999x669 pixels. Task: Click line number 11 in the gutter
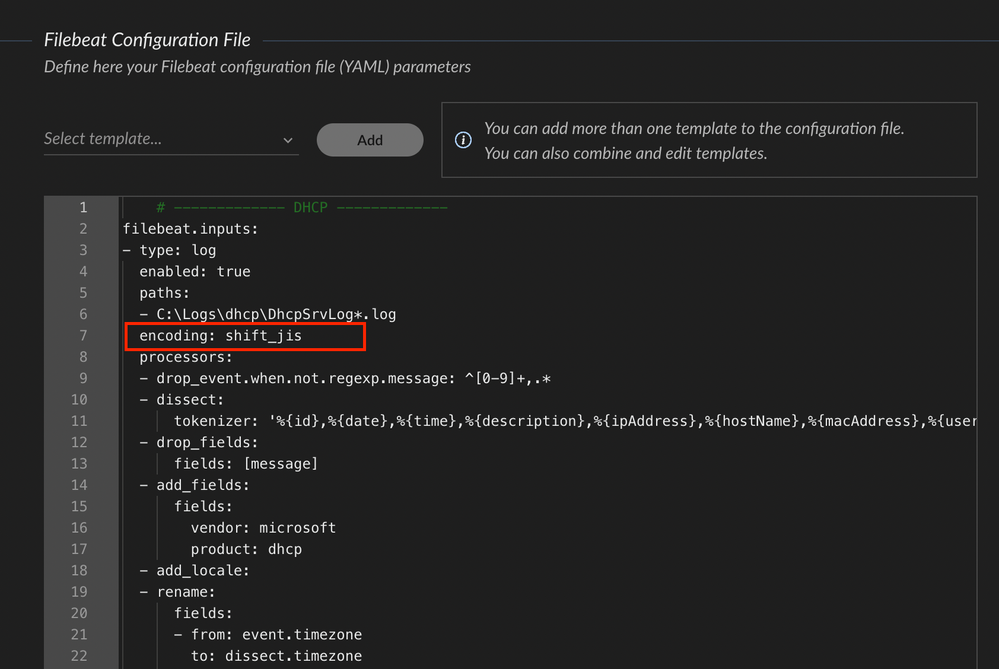pyautogui.click(x=79, y=421)
